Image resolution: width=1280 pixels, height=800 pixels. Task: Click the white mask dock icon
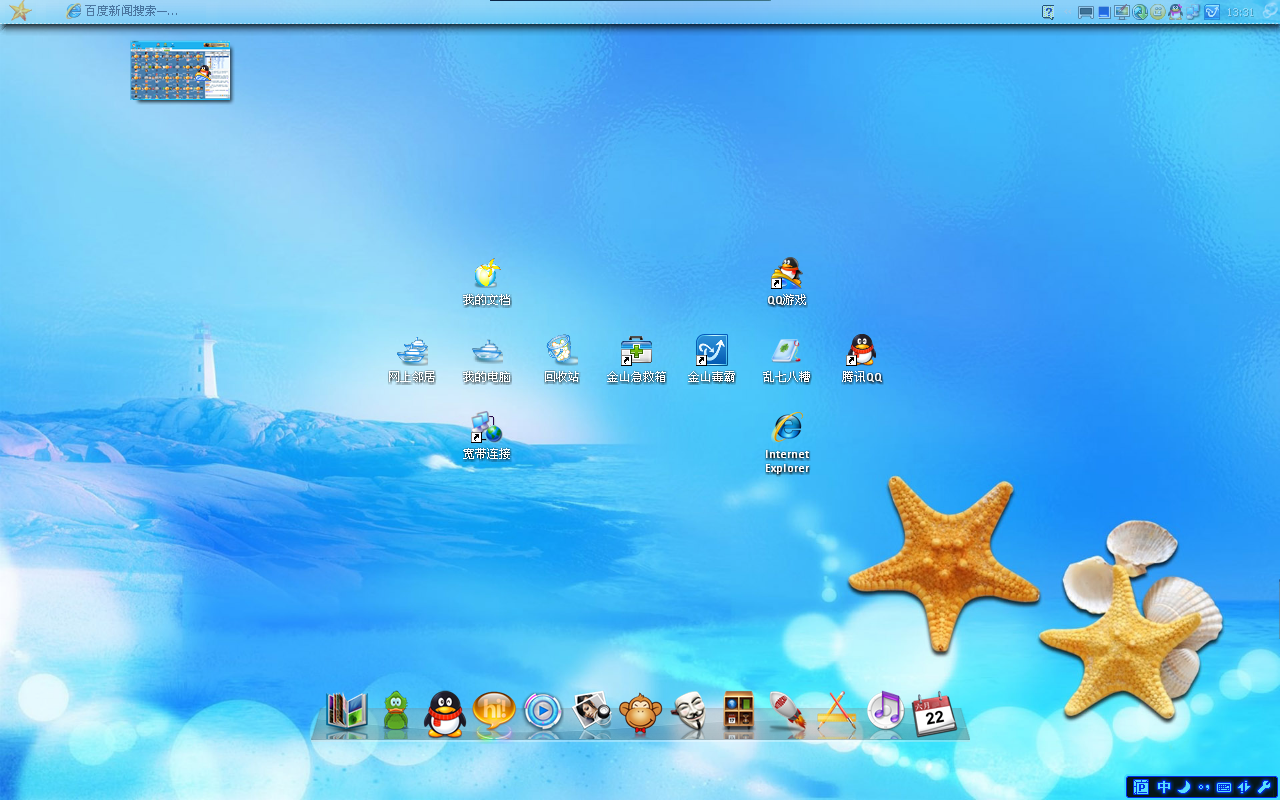(689, 712)
